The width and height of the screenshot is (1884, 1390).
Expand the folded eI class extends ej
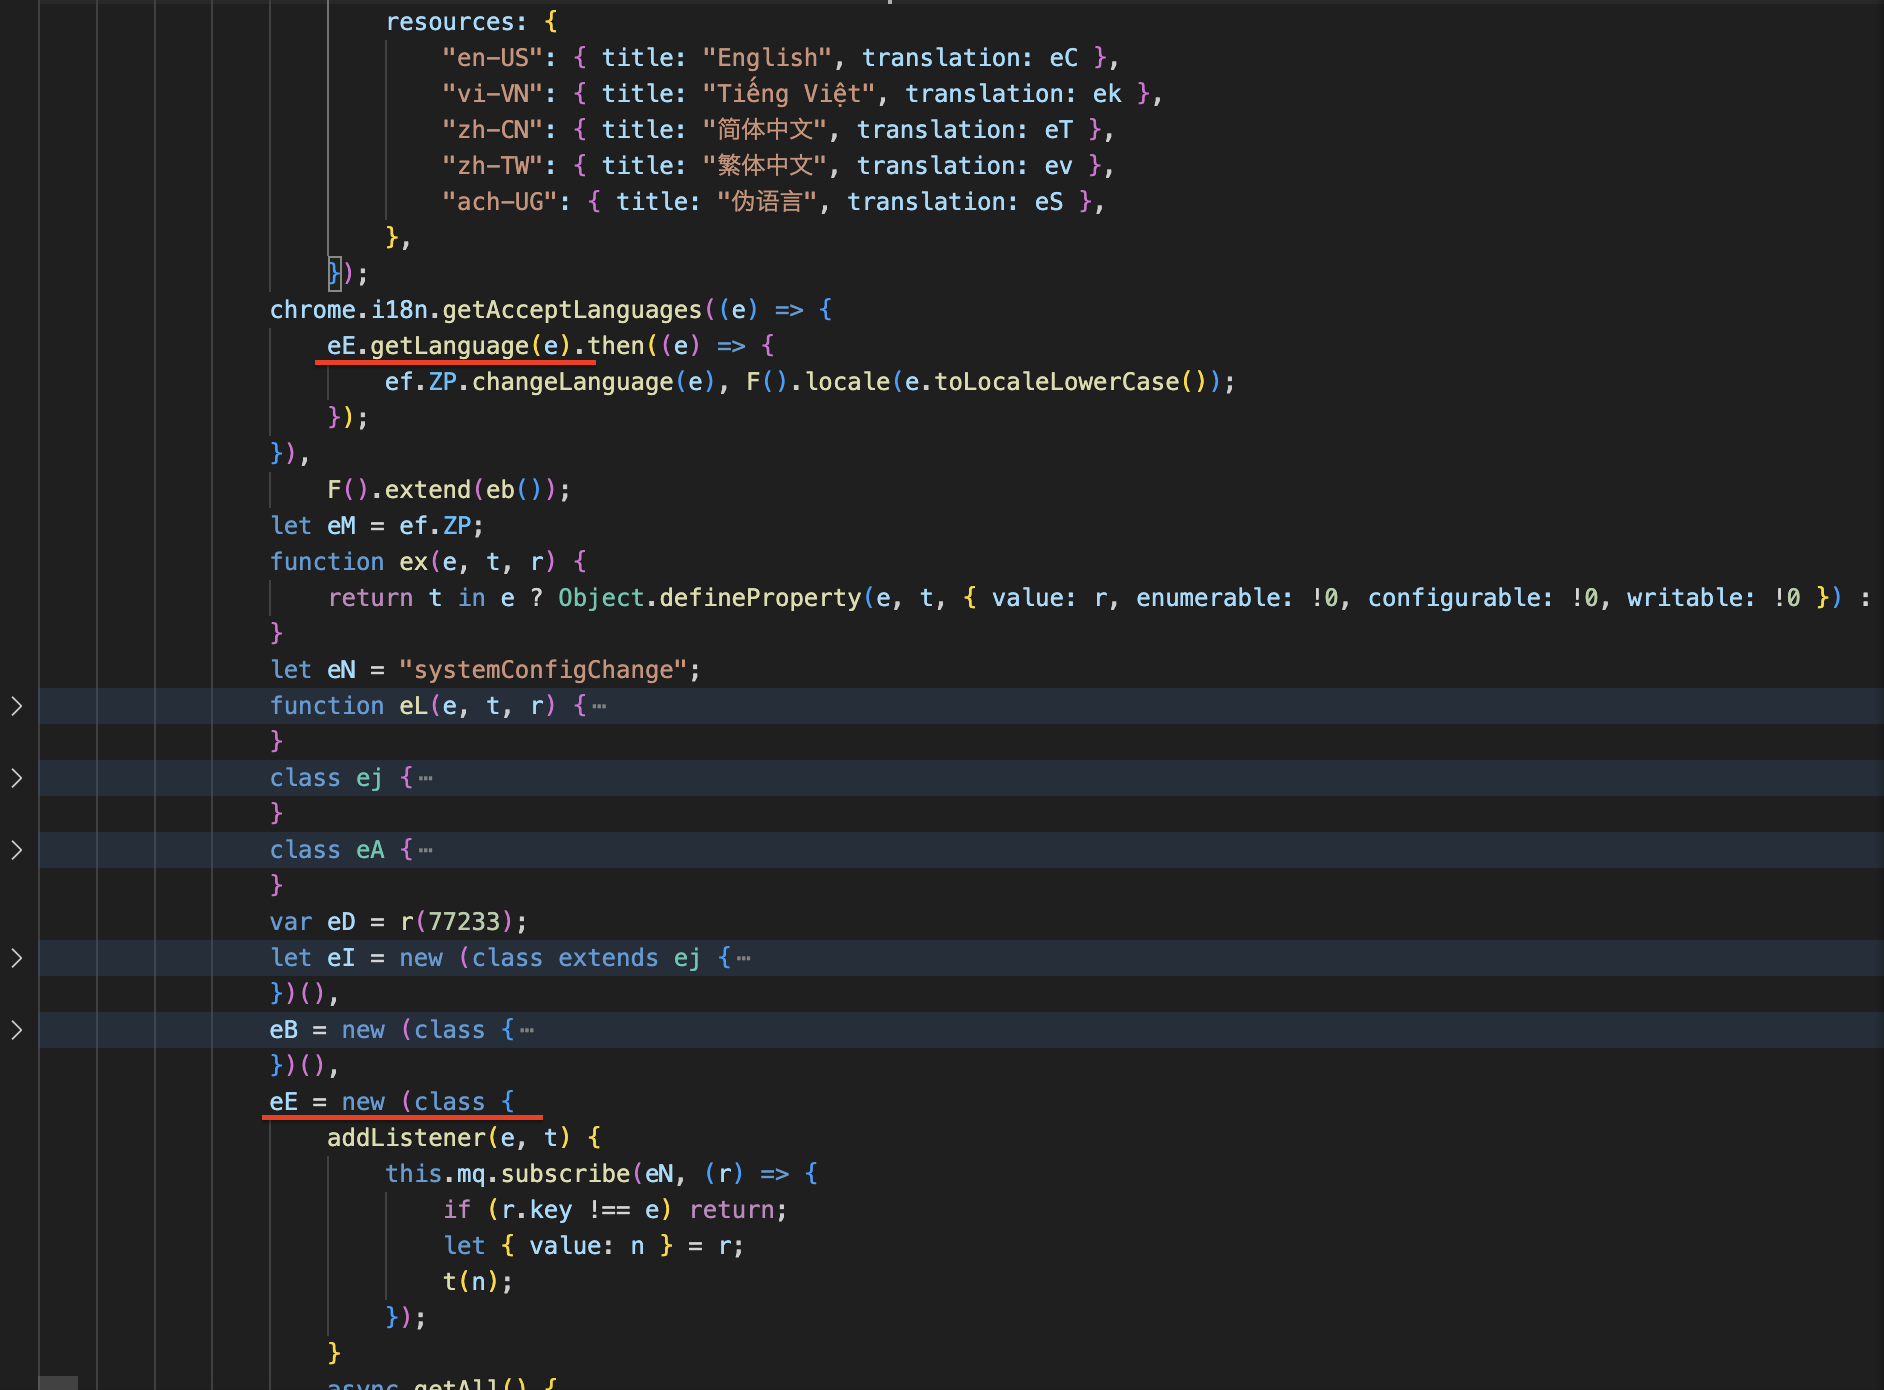(17, 958)
